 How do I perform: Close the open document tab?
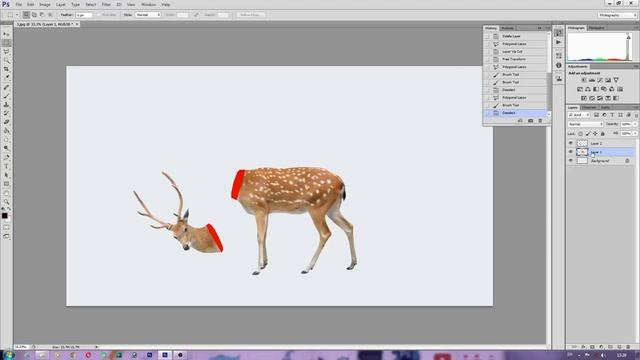point(77,24)
